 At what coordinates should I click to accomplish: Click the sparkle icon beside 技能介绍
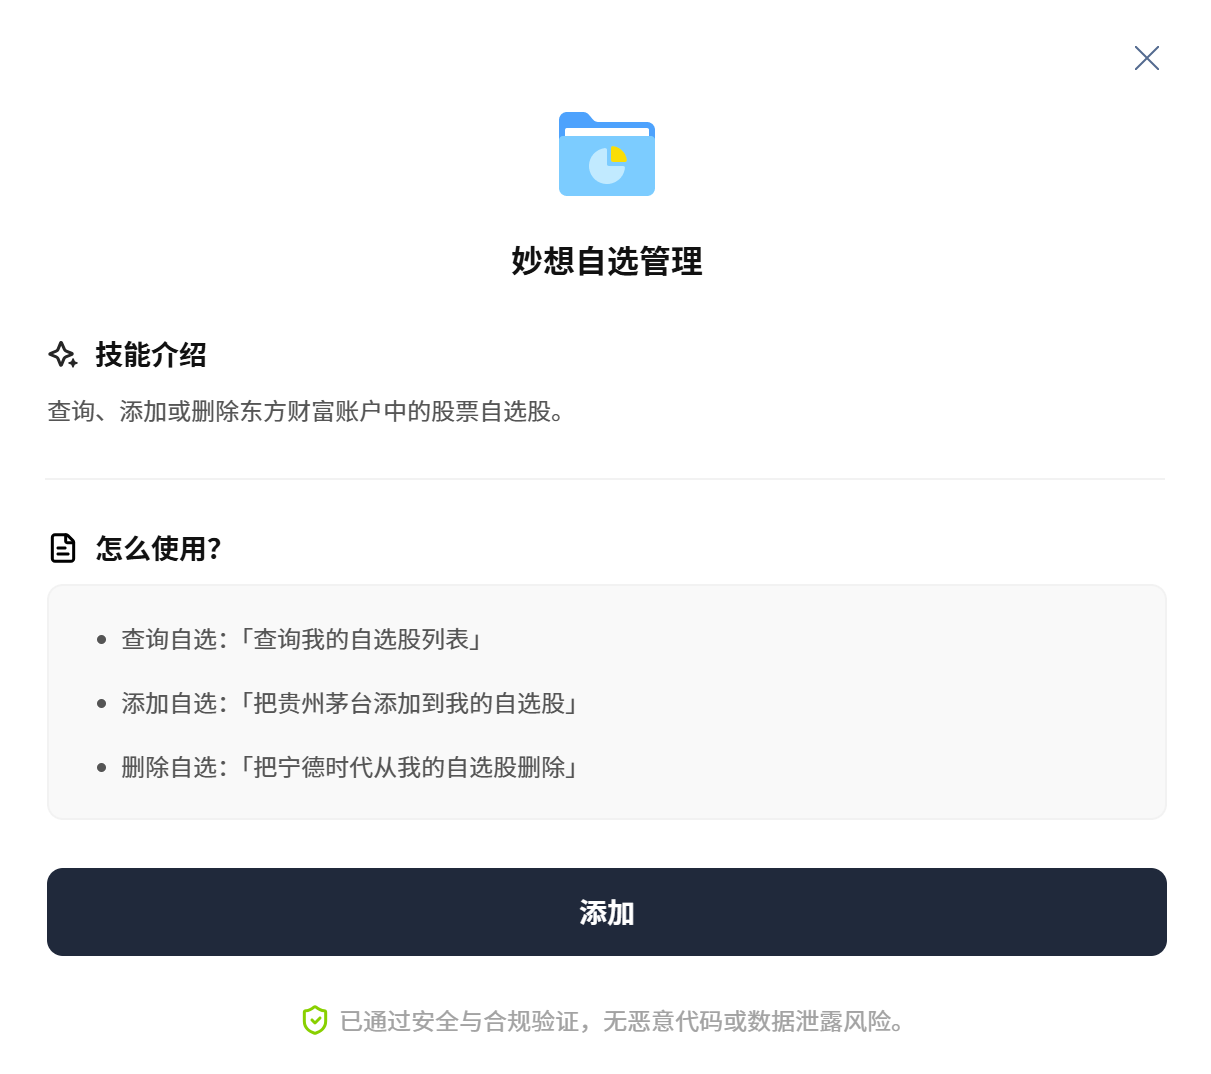[x=63, y=355]
